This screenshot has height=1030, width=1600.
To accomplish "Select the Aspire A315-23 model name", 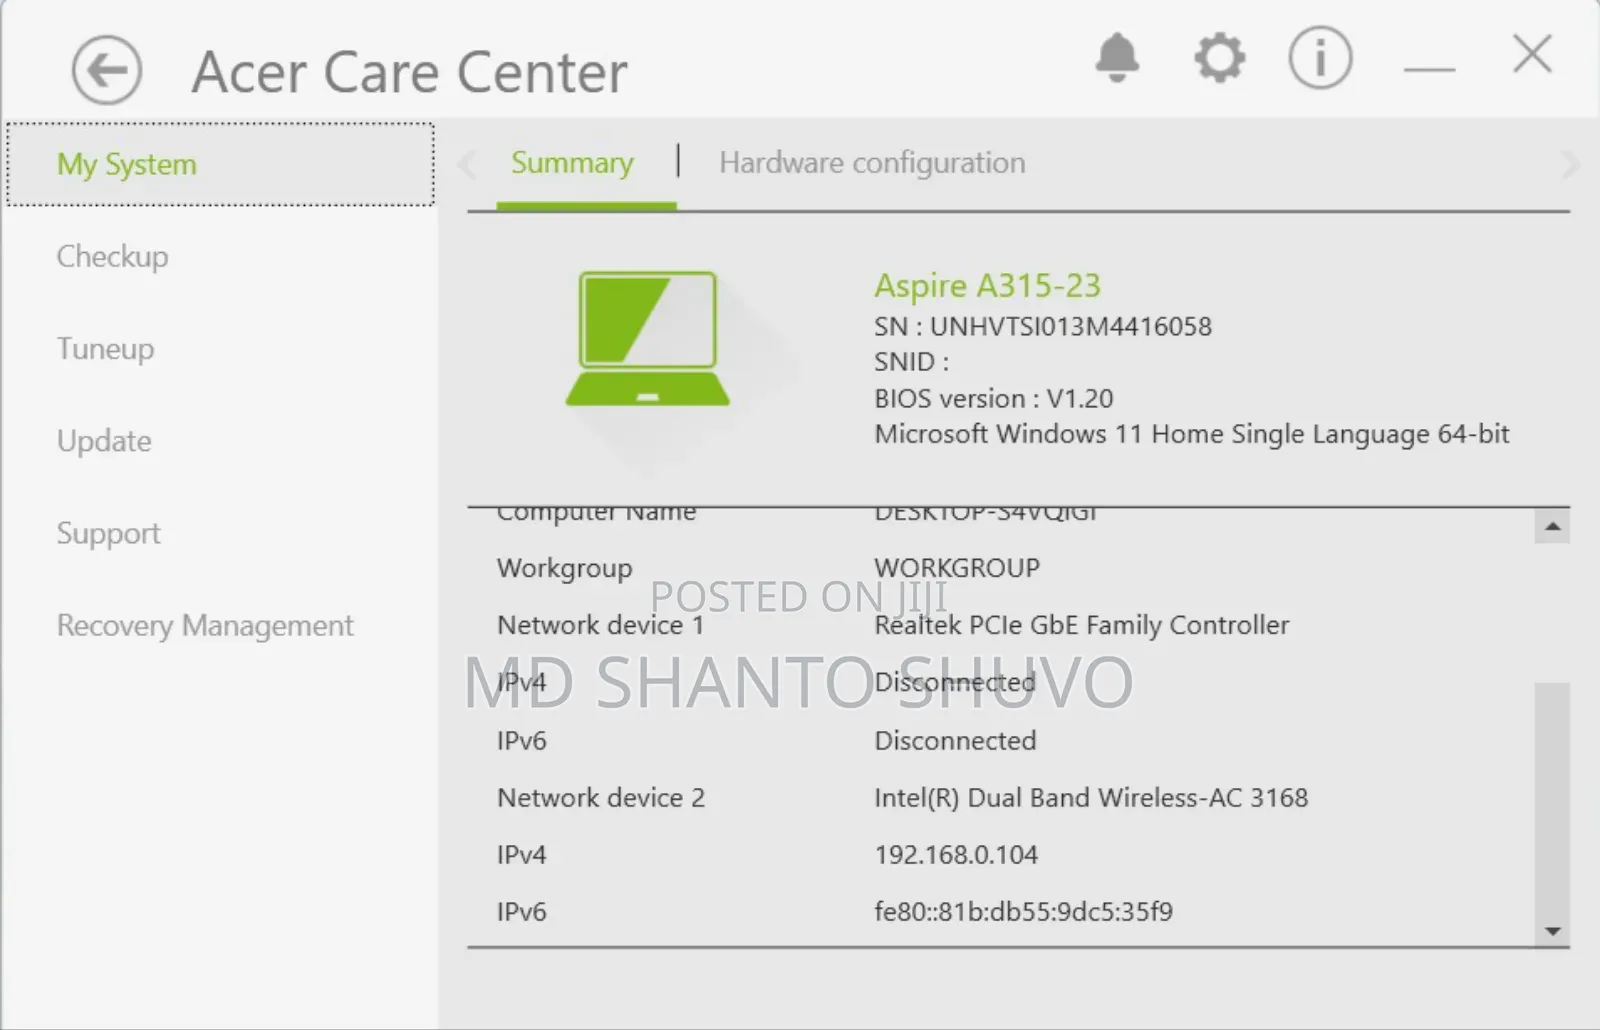I will click(x=987, y=286).
